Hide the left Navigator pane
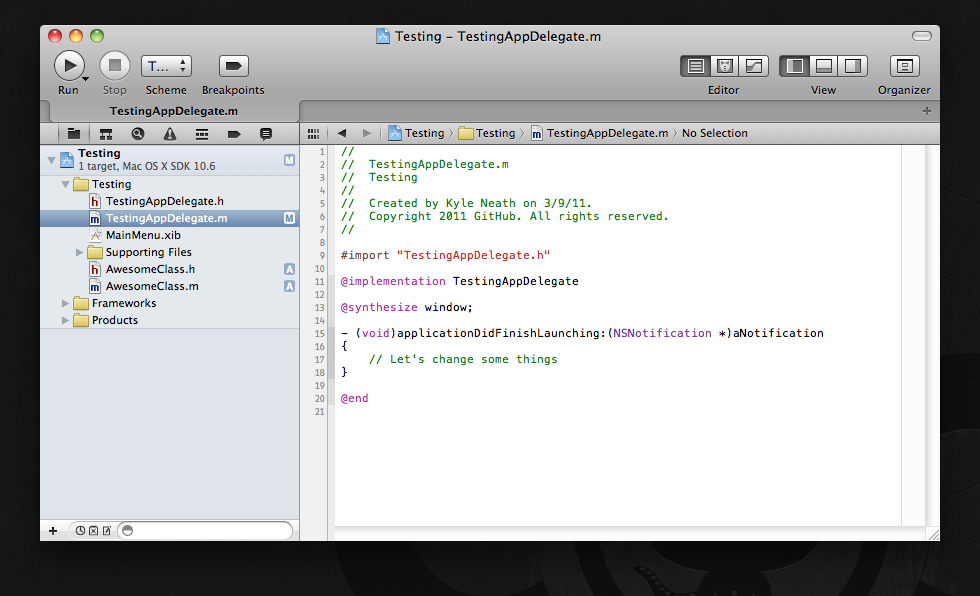 click(x=795, y=66)
